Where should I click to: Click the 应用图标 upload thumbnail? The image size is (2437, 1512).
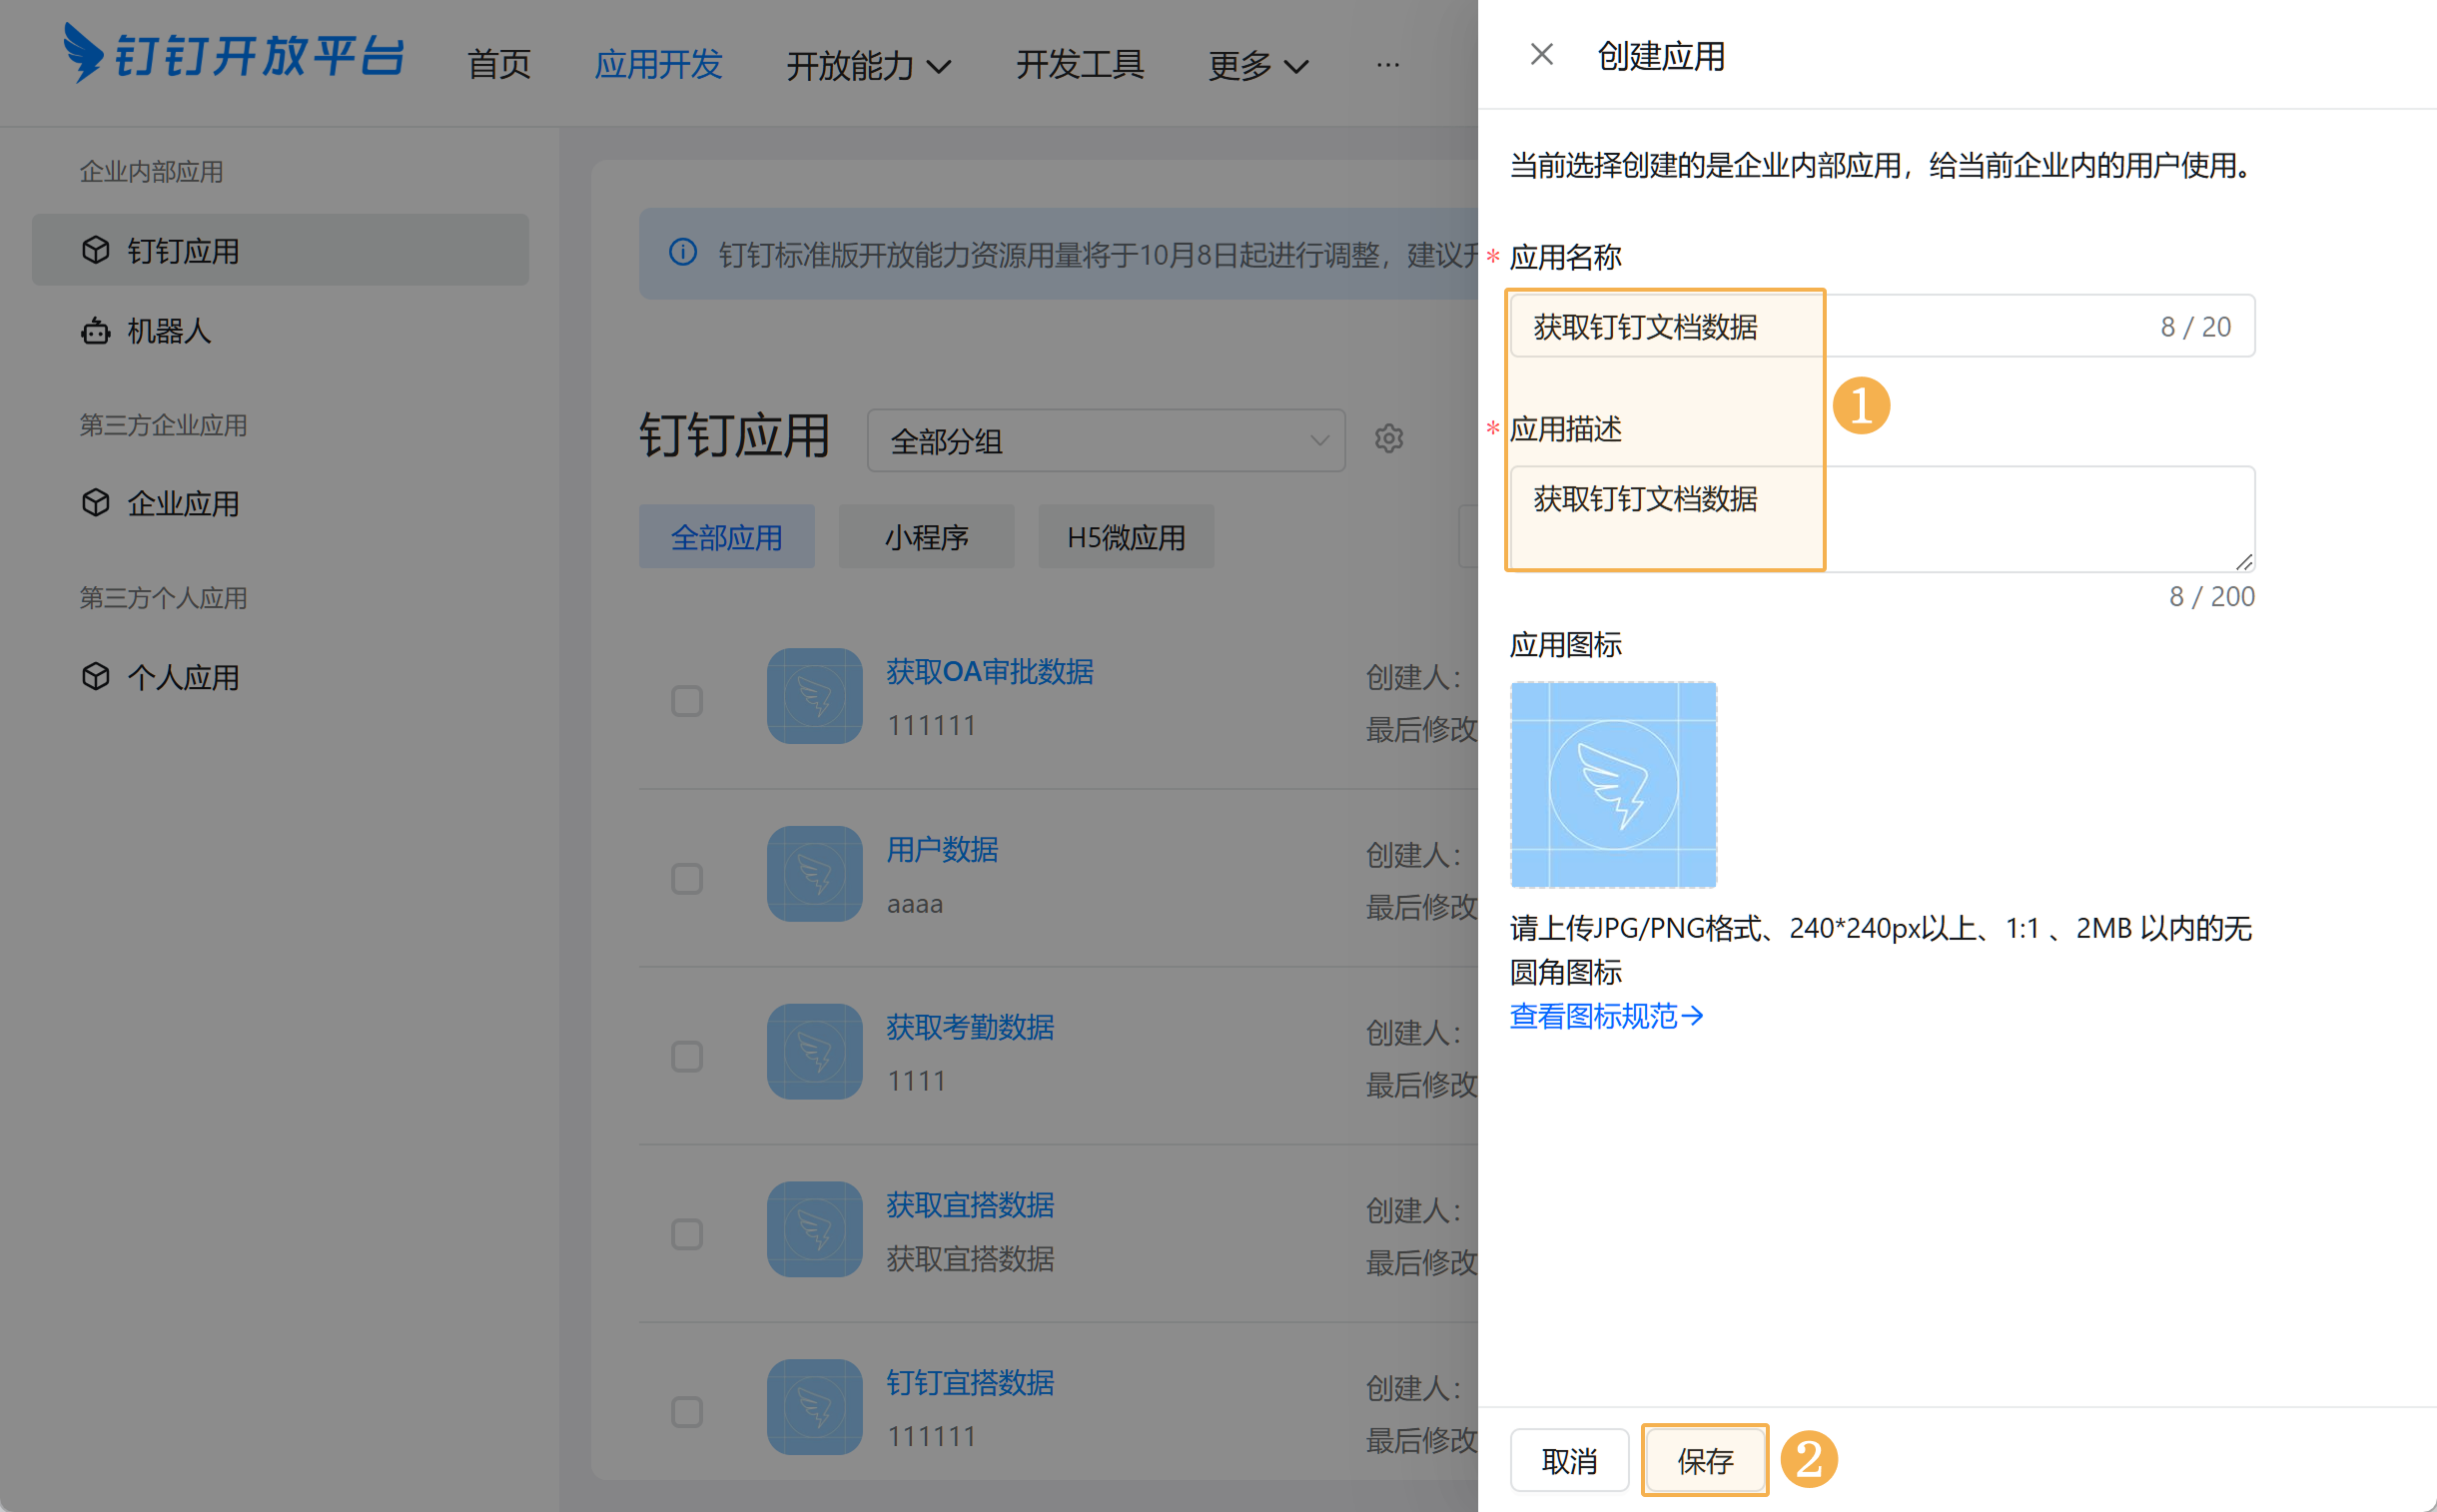[x=1612, y=785]
